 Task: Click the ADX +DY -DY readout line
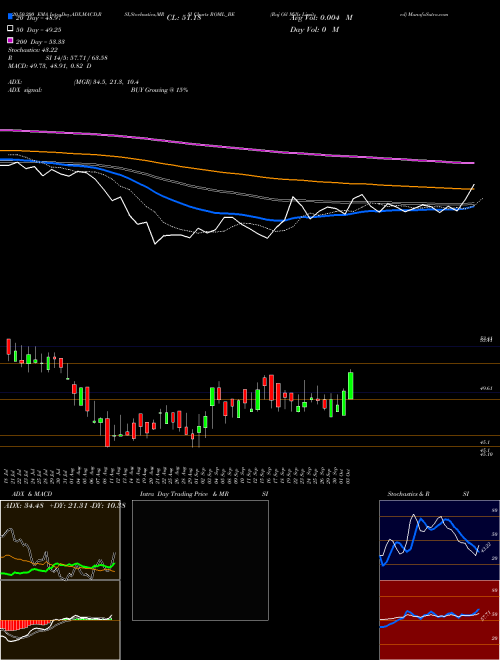64,506
